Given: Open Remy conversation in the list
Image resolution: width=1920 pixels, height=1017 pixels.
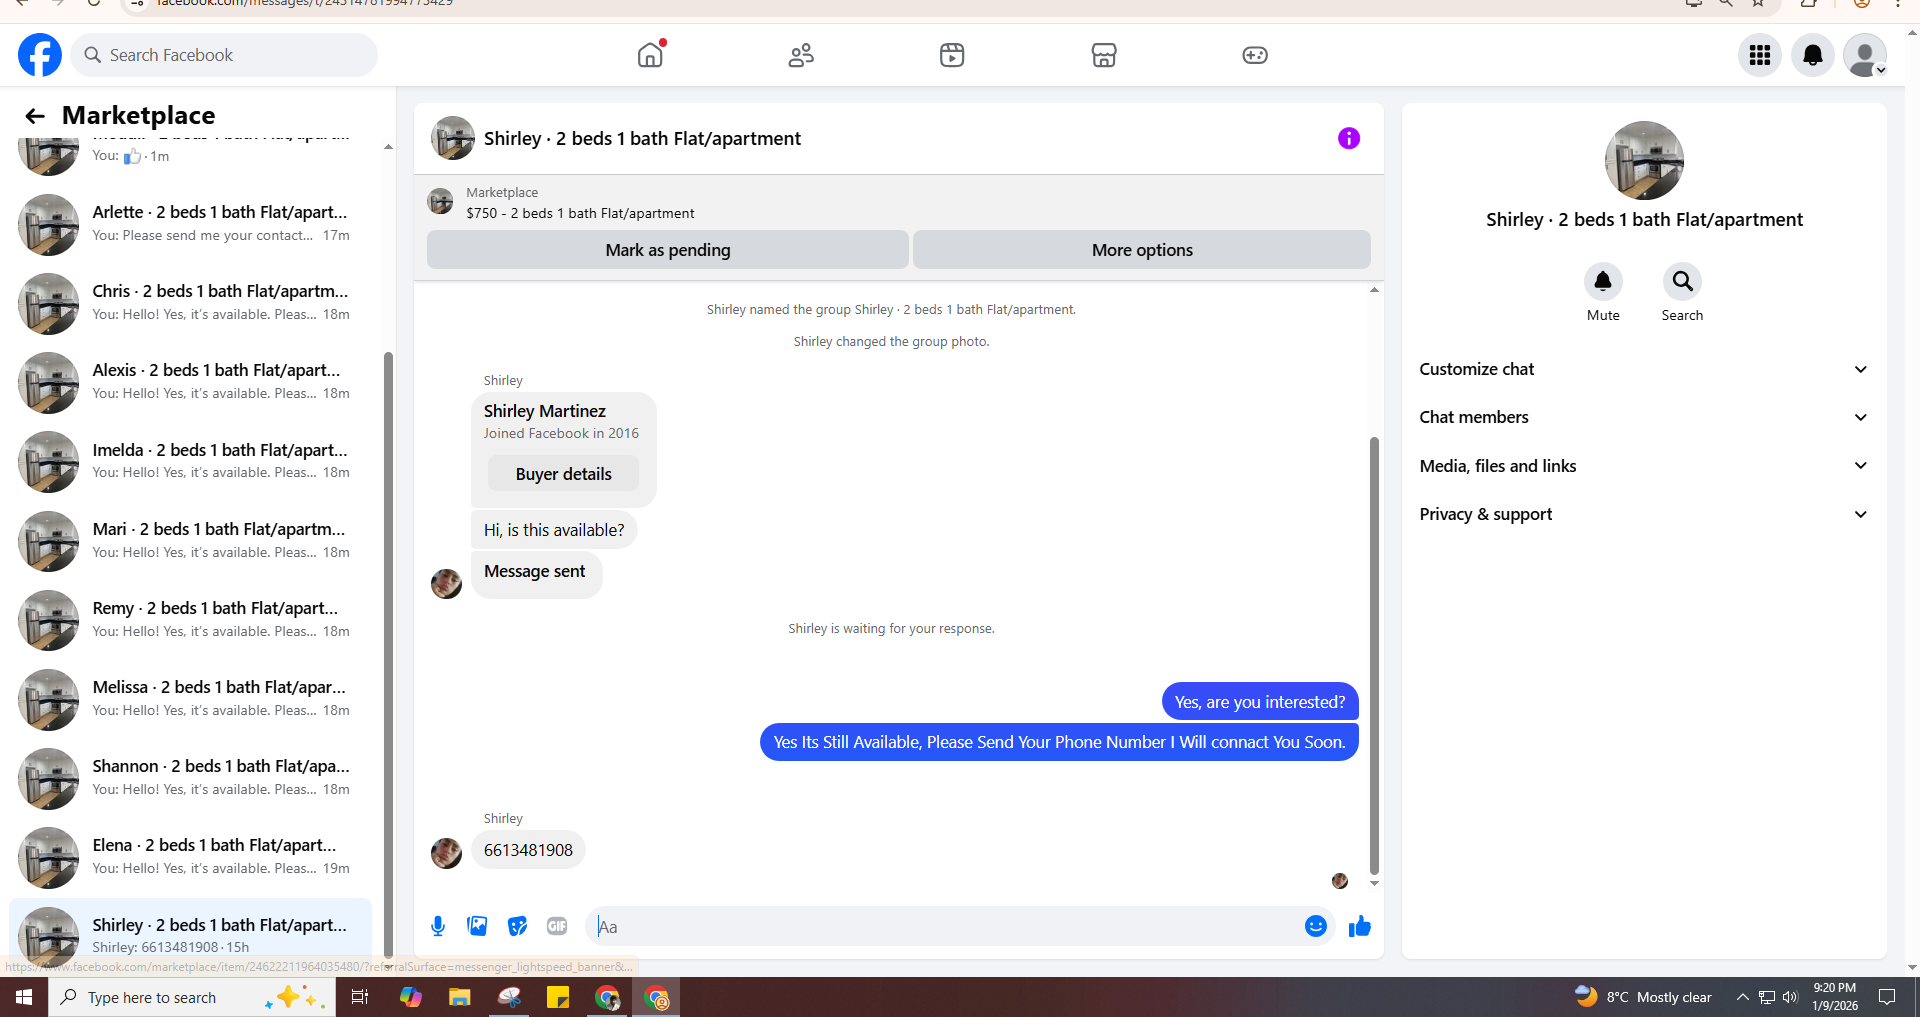Looking at the screenshot, I should (x=190, y=620).
